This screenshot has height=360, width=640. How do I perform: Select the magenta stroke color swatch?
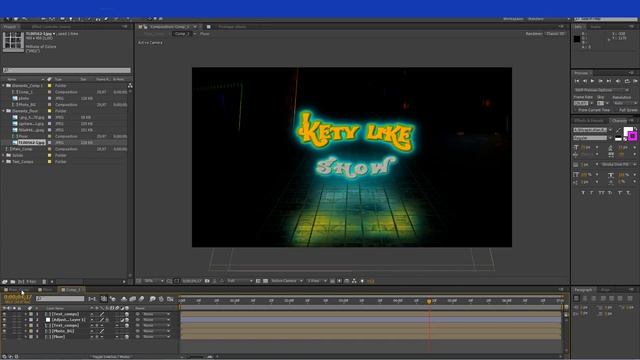633,136
